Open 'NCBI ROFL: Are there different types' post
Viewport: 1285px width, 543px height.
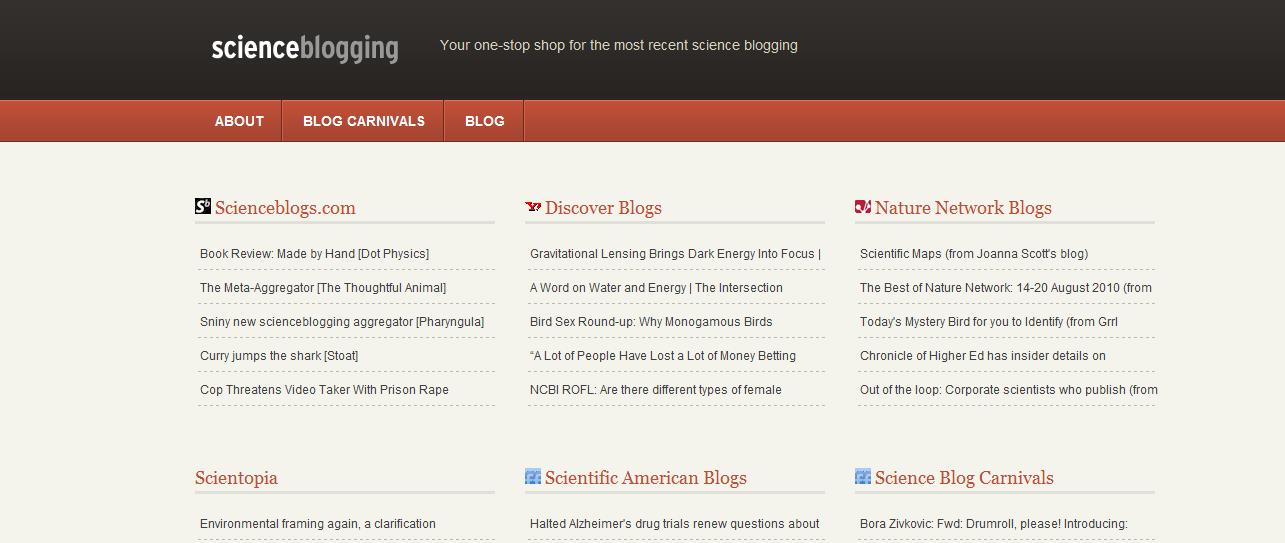click(656, 390)
